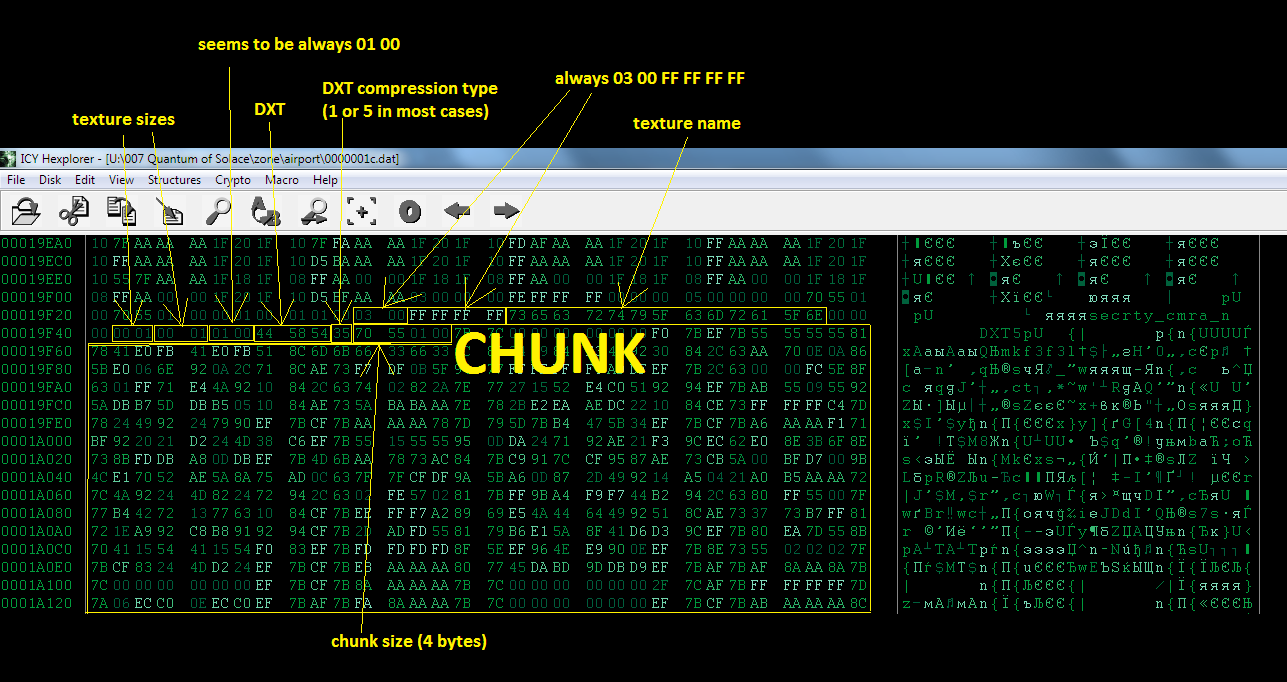1287x682 pixels.
Task: Open Find with the magnifier icon
Action: (x=218, y=211)
